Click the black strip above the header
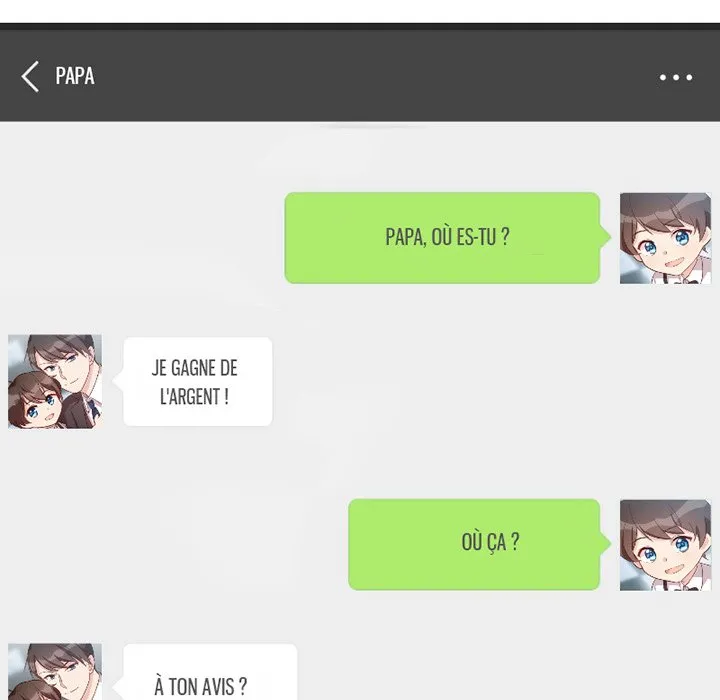 360,26
